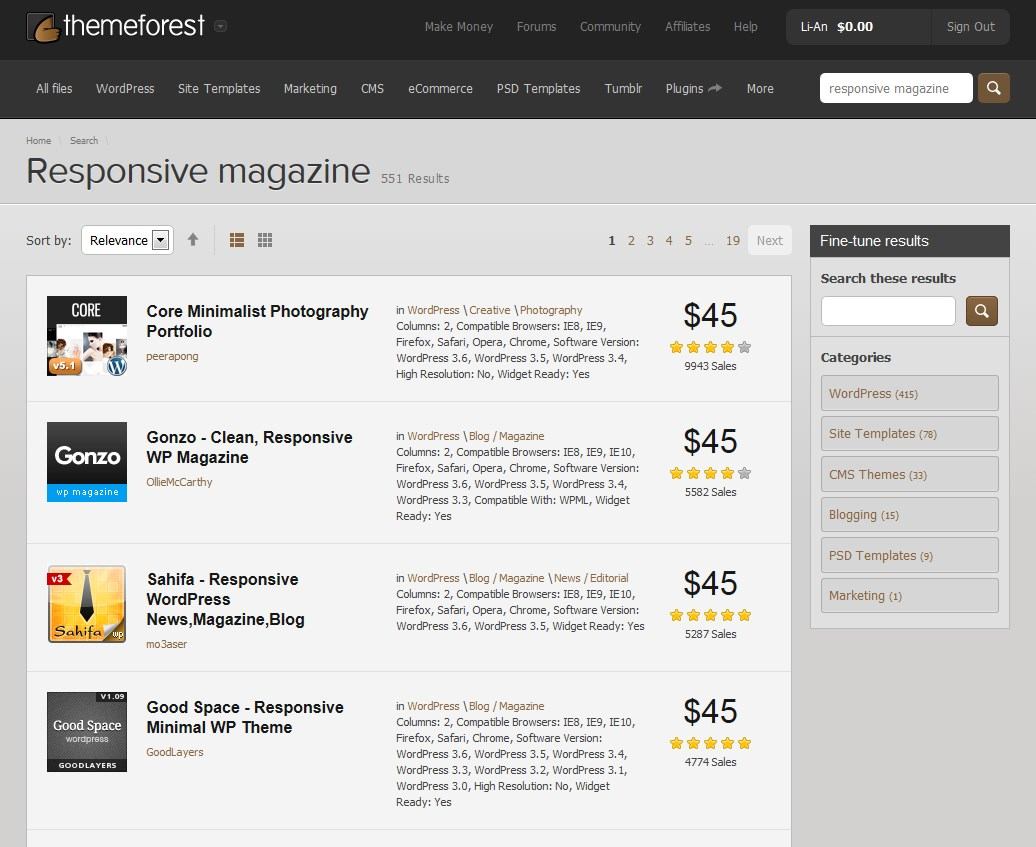The height and width of the screenshot is (847, 1036).
Task: Go to the Search breadcrumb
Action: (84, 141)
